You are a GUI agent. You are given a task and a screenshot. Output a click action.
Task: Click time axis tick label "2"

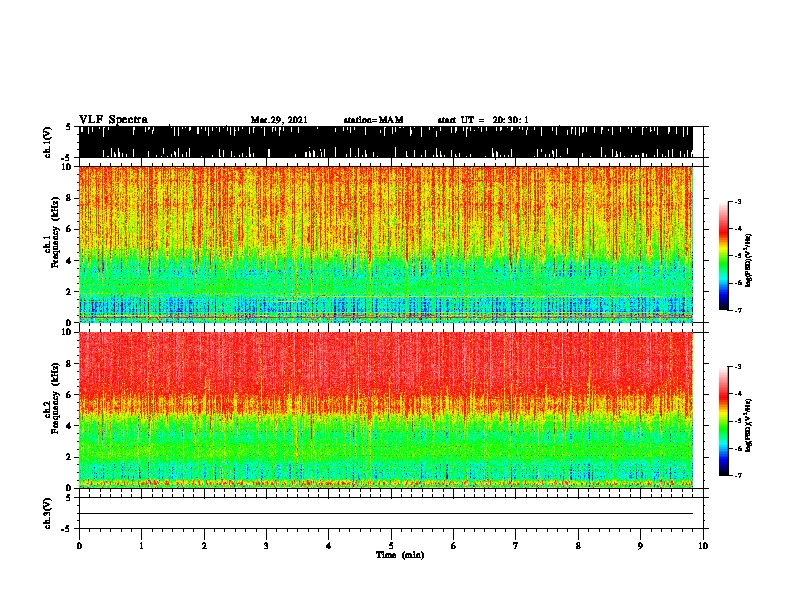204,546
